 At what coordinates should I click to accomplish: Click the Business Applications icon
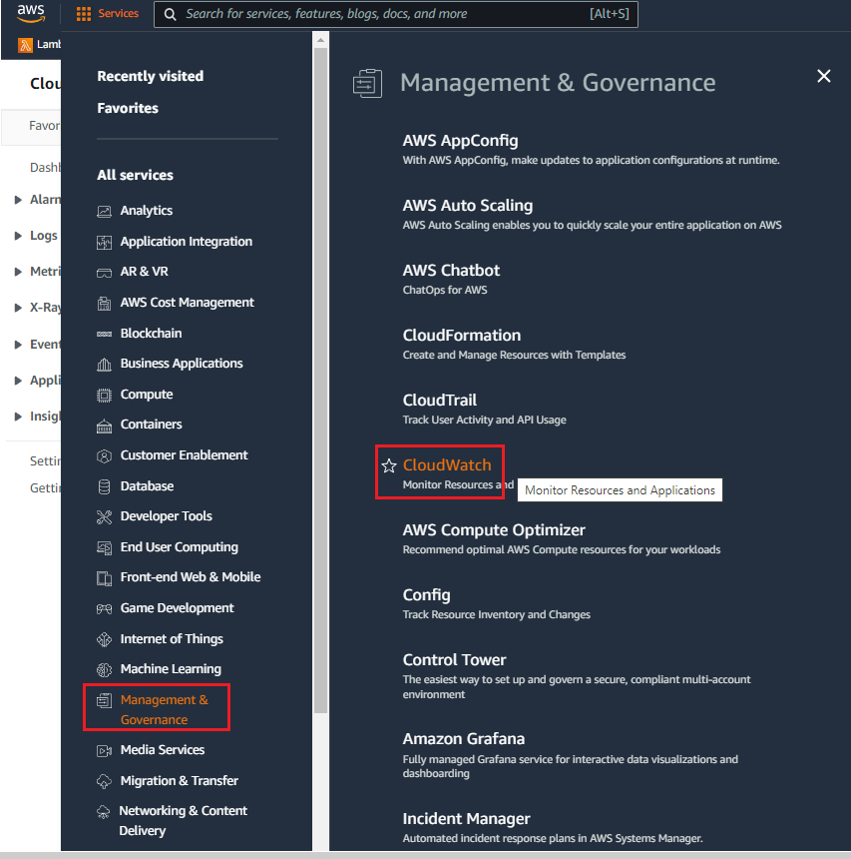(x=104, y=364)
